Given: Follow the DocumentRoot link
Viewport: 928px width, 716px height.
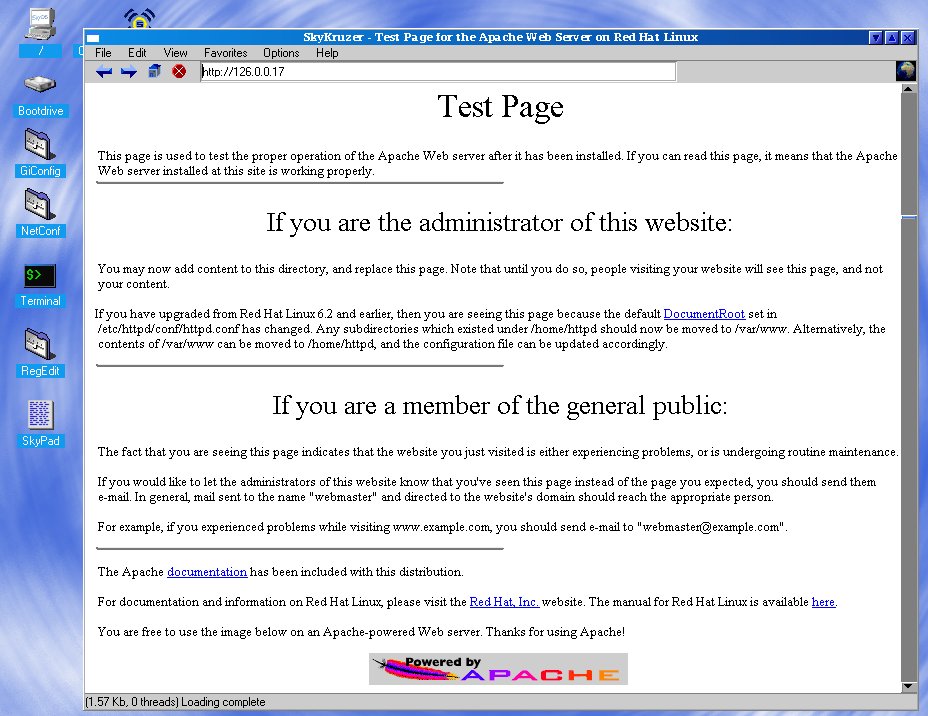Looking at the screenshot, I should (704, 314).
